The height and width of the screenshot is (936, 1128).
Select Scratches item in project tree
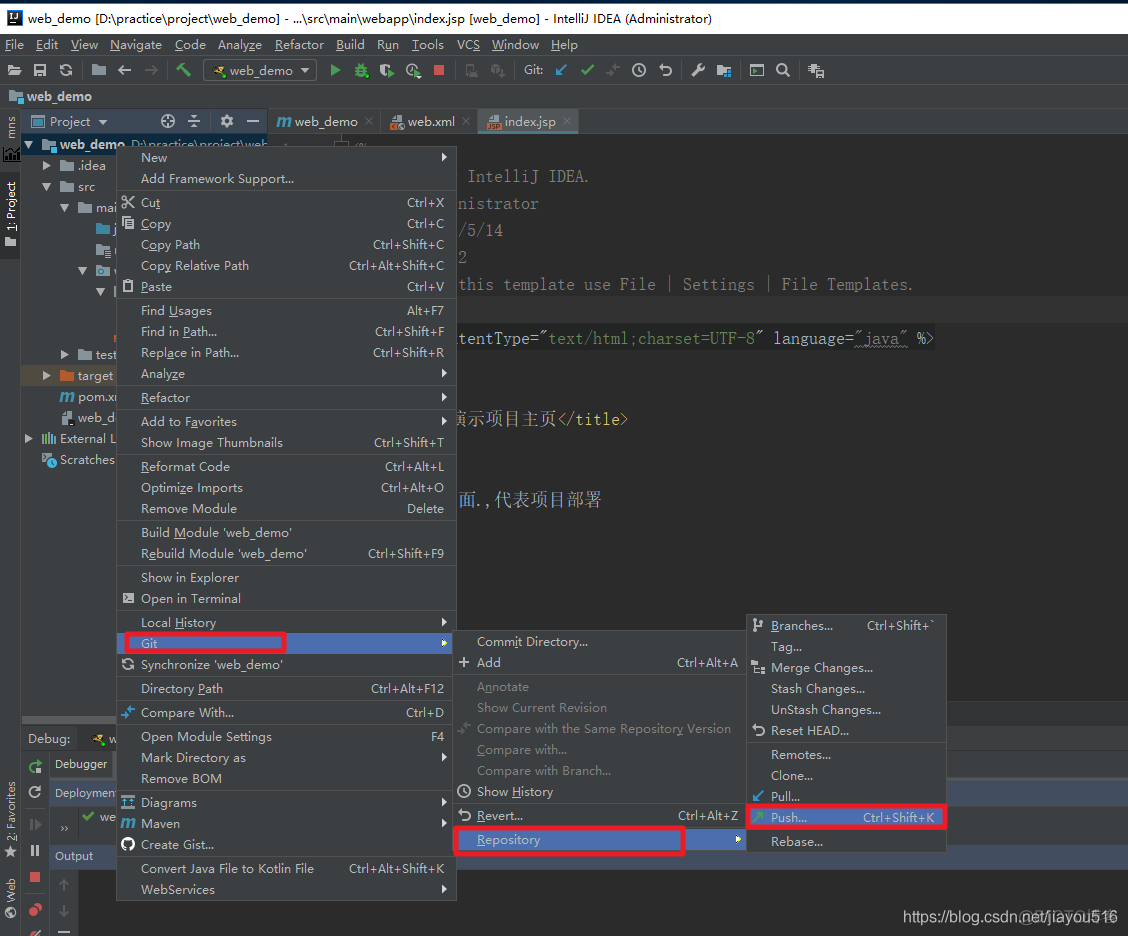tap(78, 460)
